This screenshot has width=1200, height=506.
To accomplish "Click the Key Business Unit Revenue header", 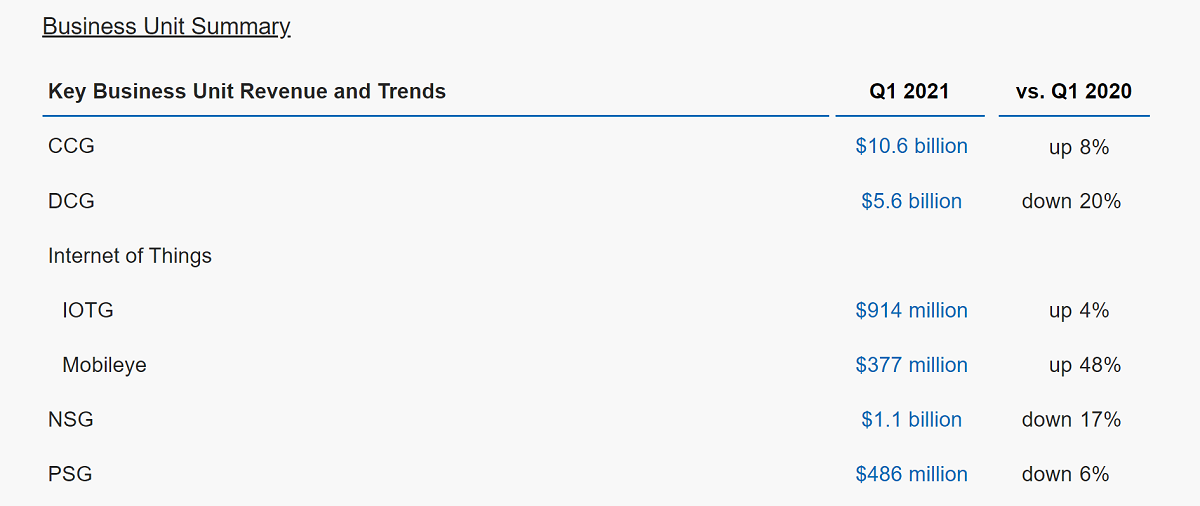I will click(247, 92).
